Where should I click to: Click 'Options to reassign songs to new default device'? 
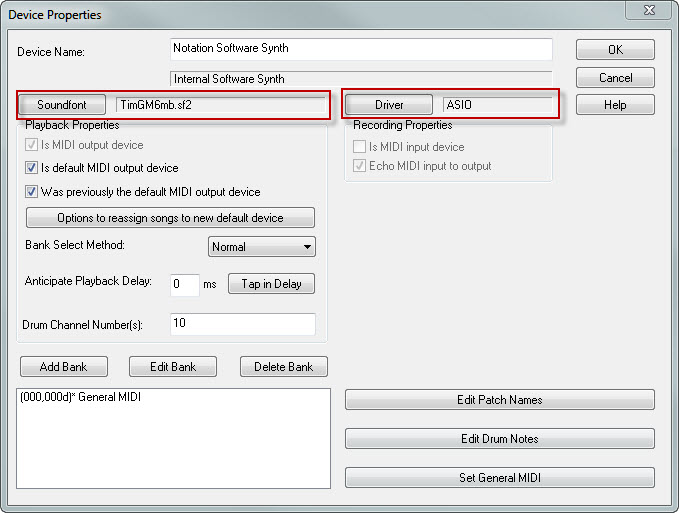coord(170,218)
